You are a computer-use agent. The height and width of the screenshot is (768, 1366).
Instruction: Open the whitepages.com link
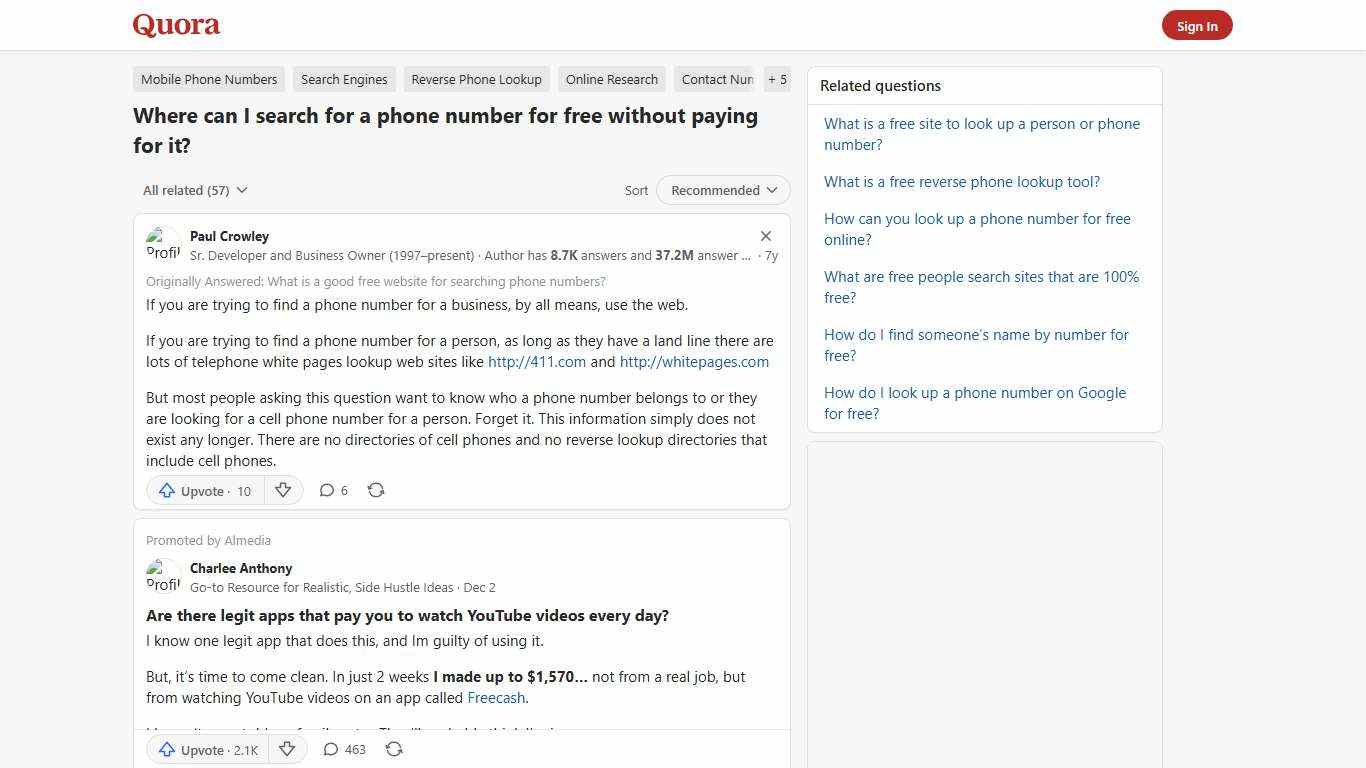693,361
